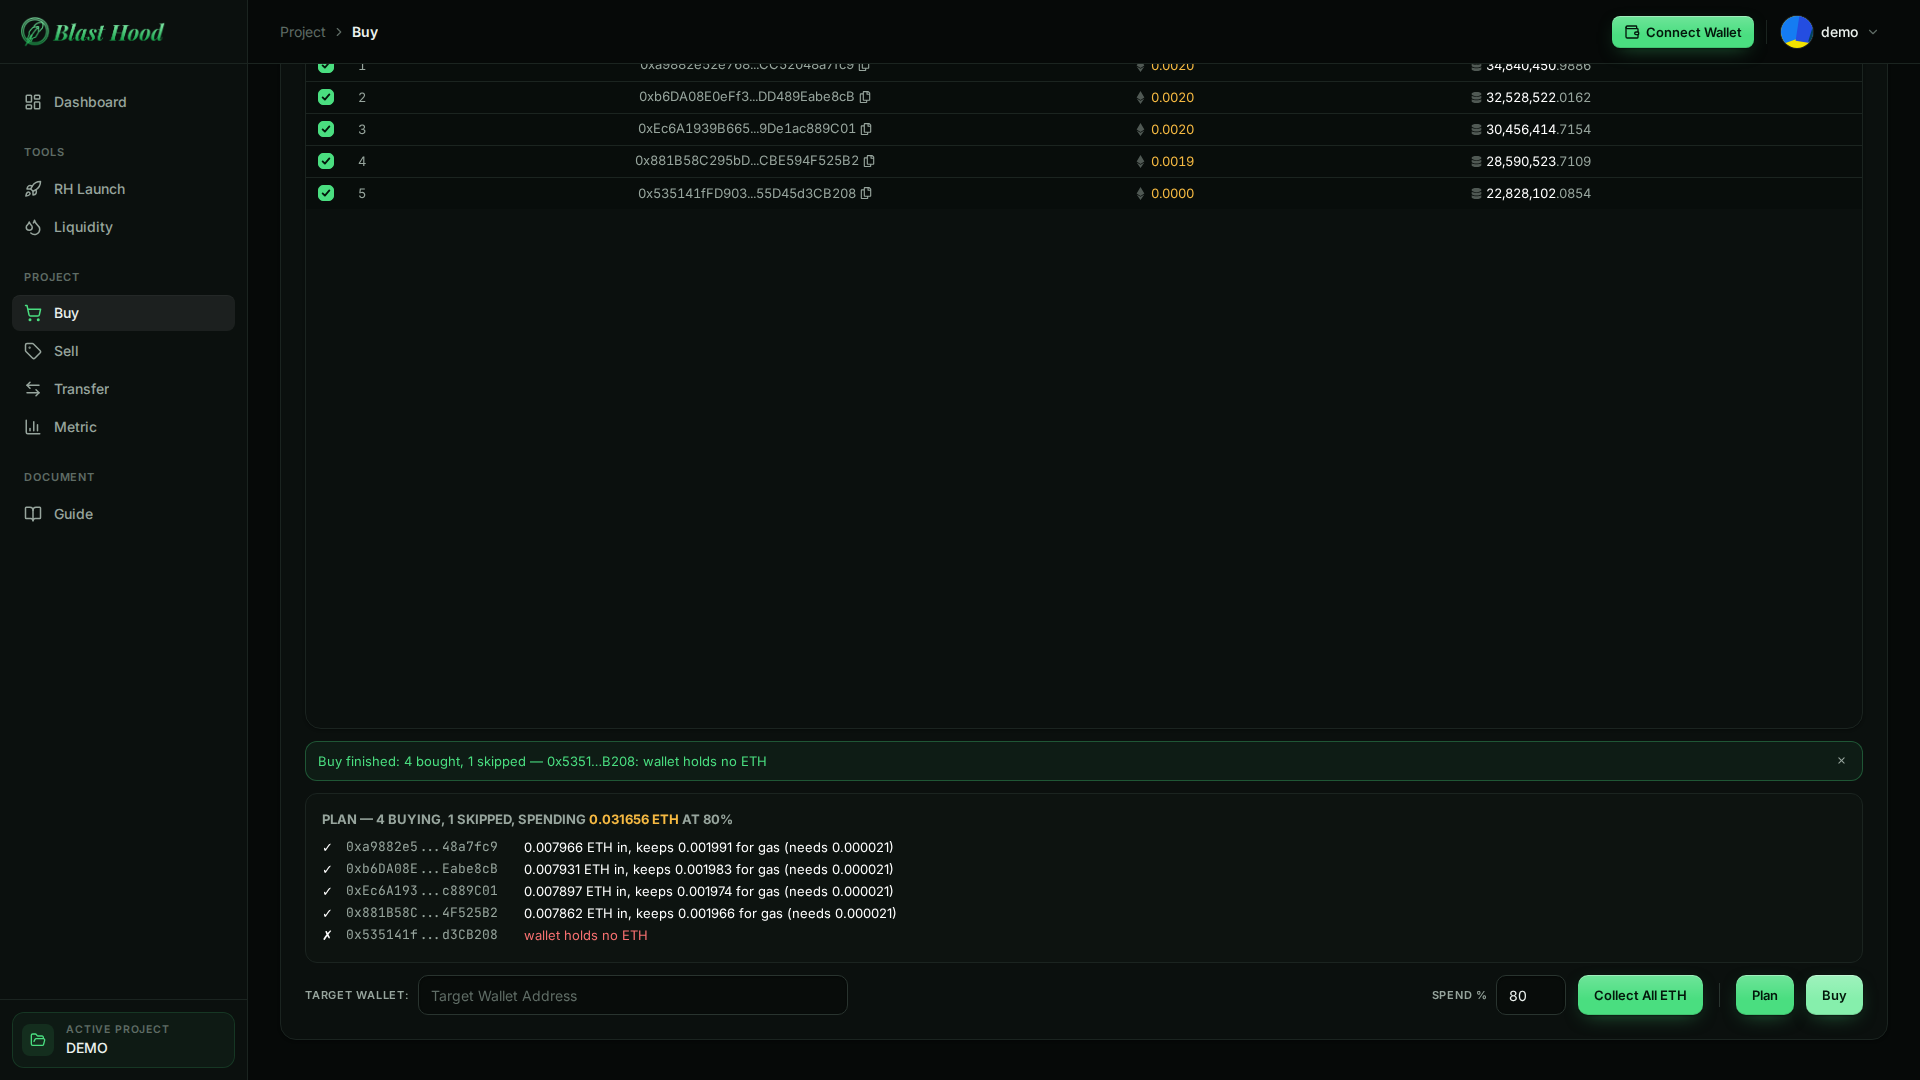Click the token stack icon beside 30,456,414.7154
This screenshot has height=1080, width=1920.
tap(1476, 129)
